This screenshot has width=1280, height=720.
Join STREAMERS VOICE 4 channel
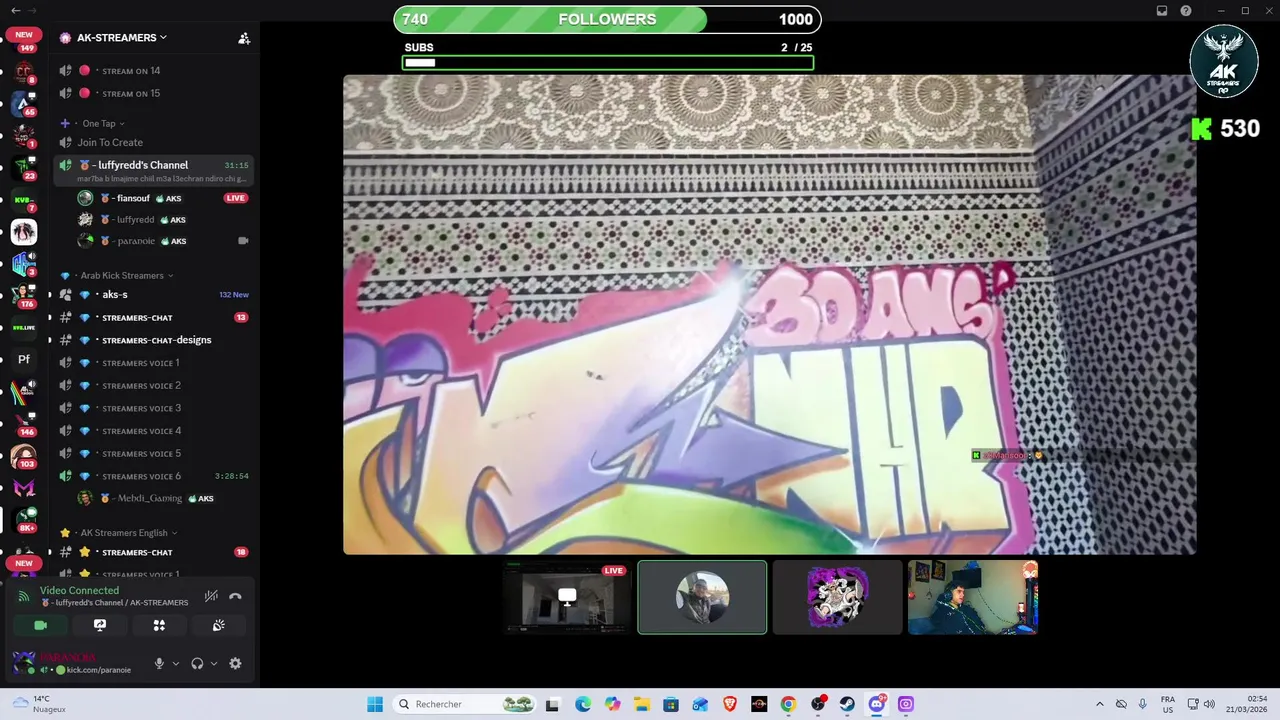point(154,431)
